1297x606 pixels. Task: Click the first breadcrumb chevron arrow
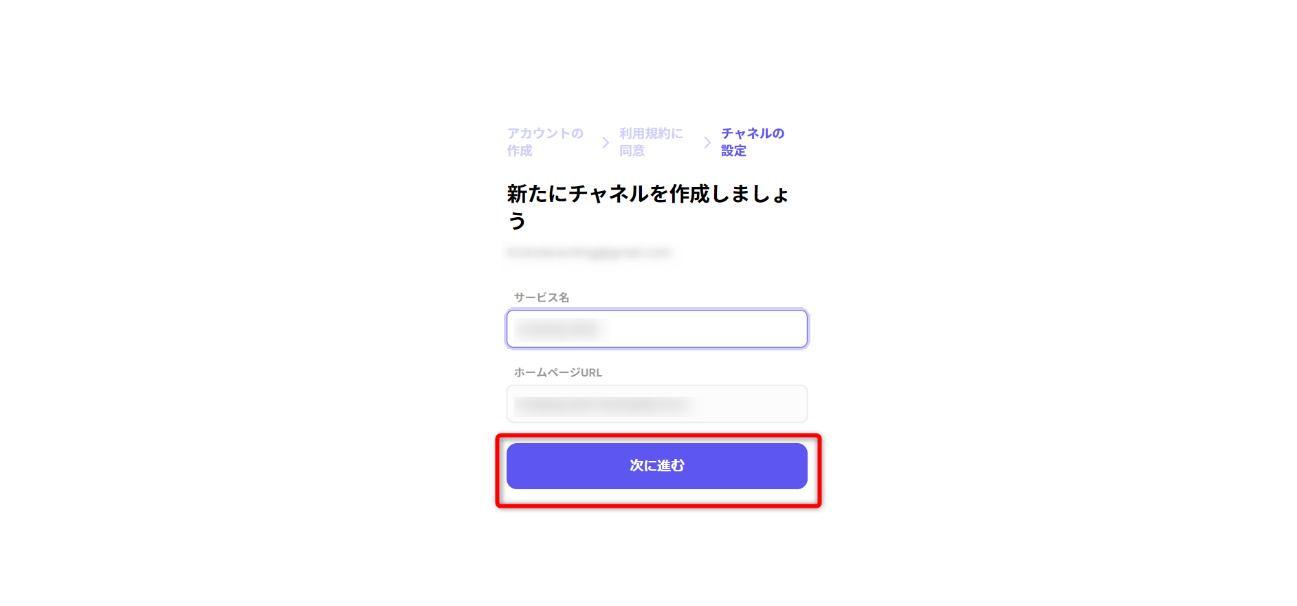coord(605,143)
